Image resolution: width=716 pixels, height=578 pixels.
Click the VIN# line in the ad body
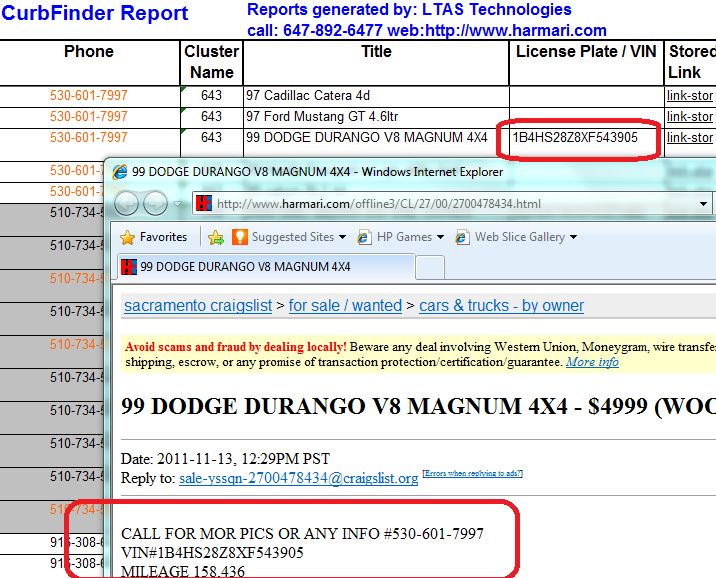(x=212, y=553)
